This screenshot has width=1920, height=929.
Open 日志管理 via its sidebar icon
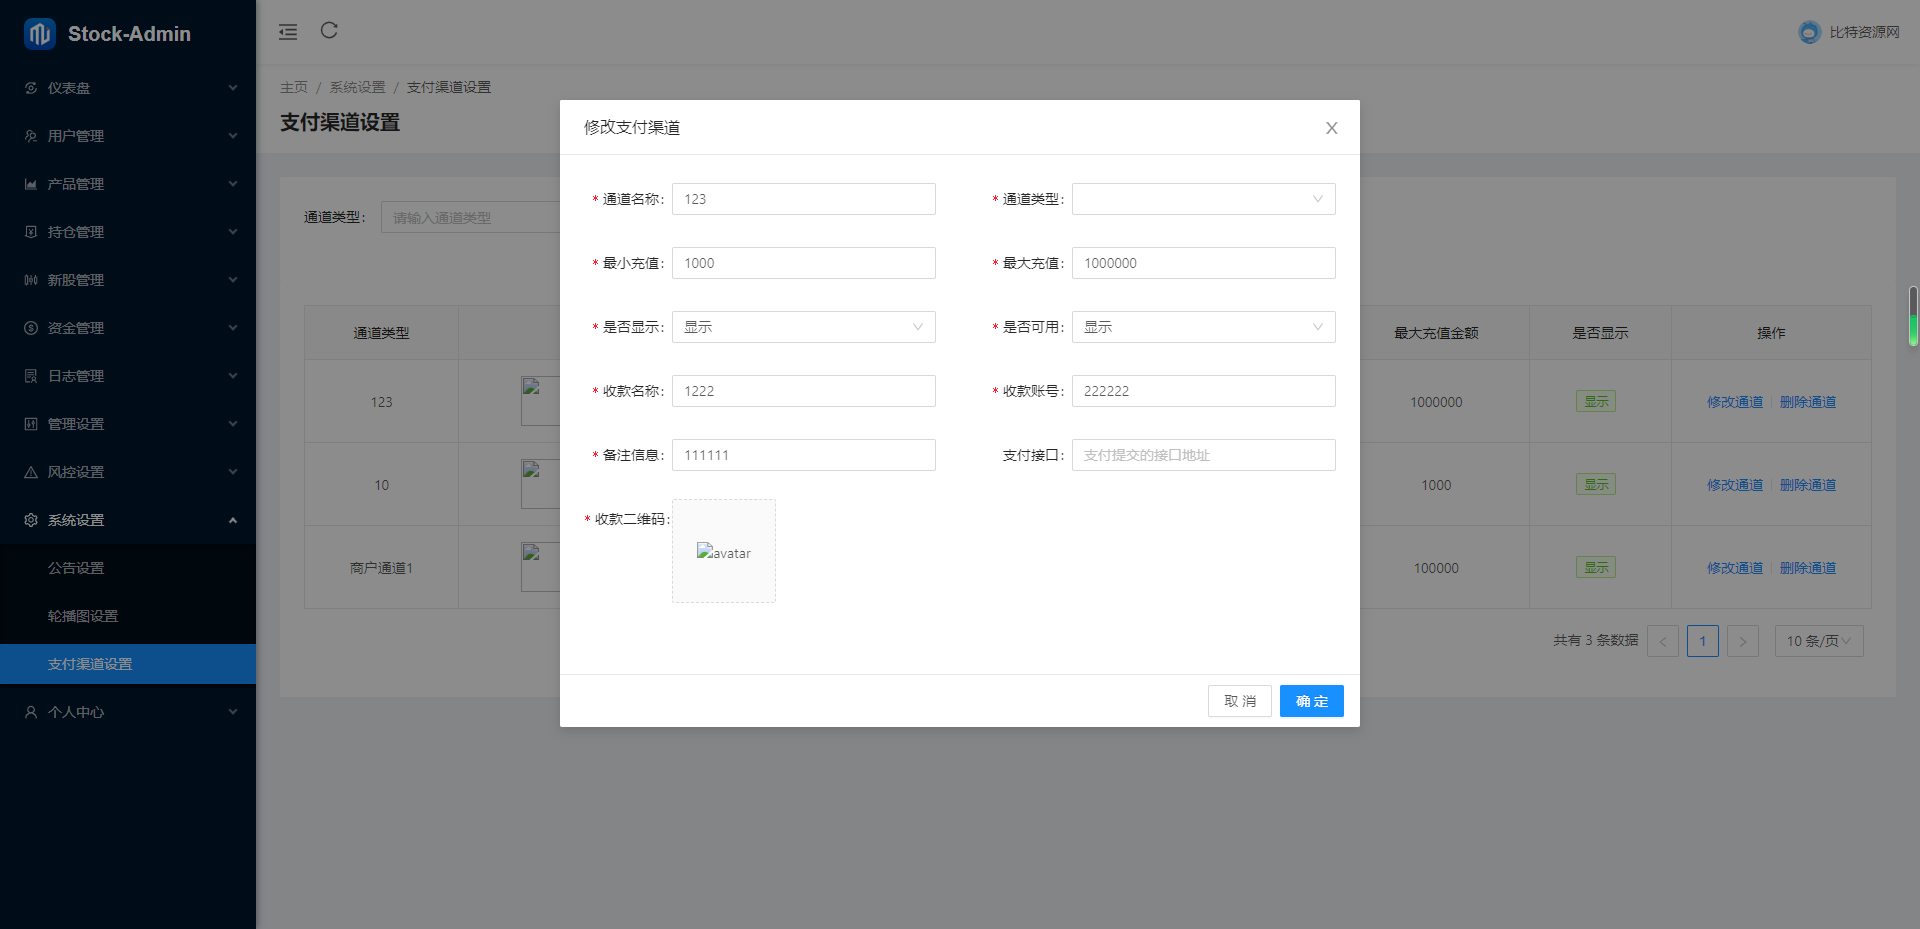(x=30, y=375)
